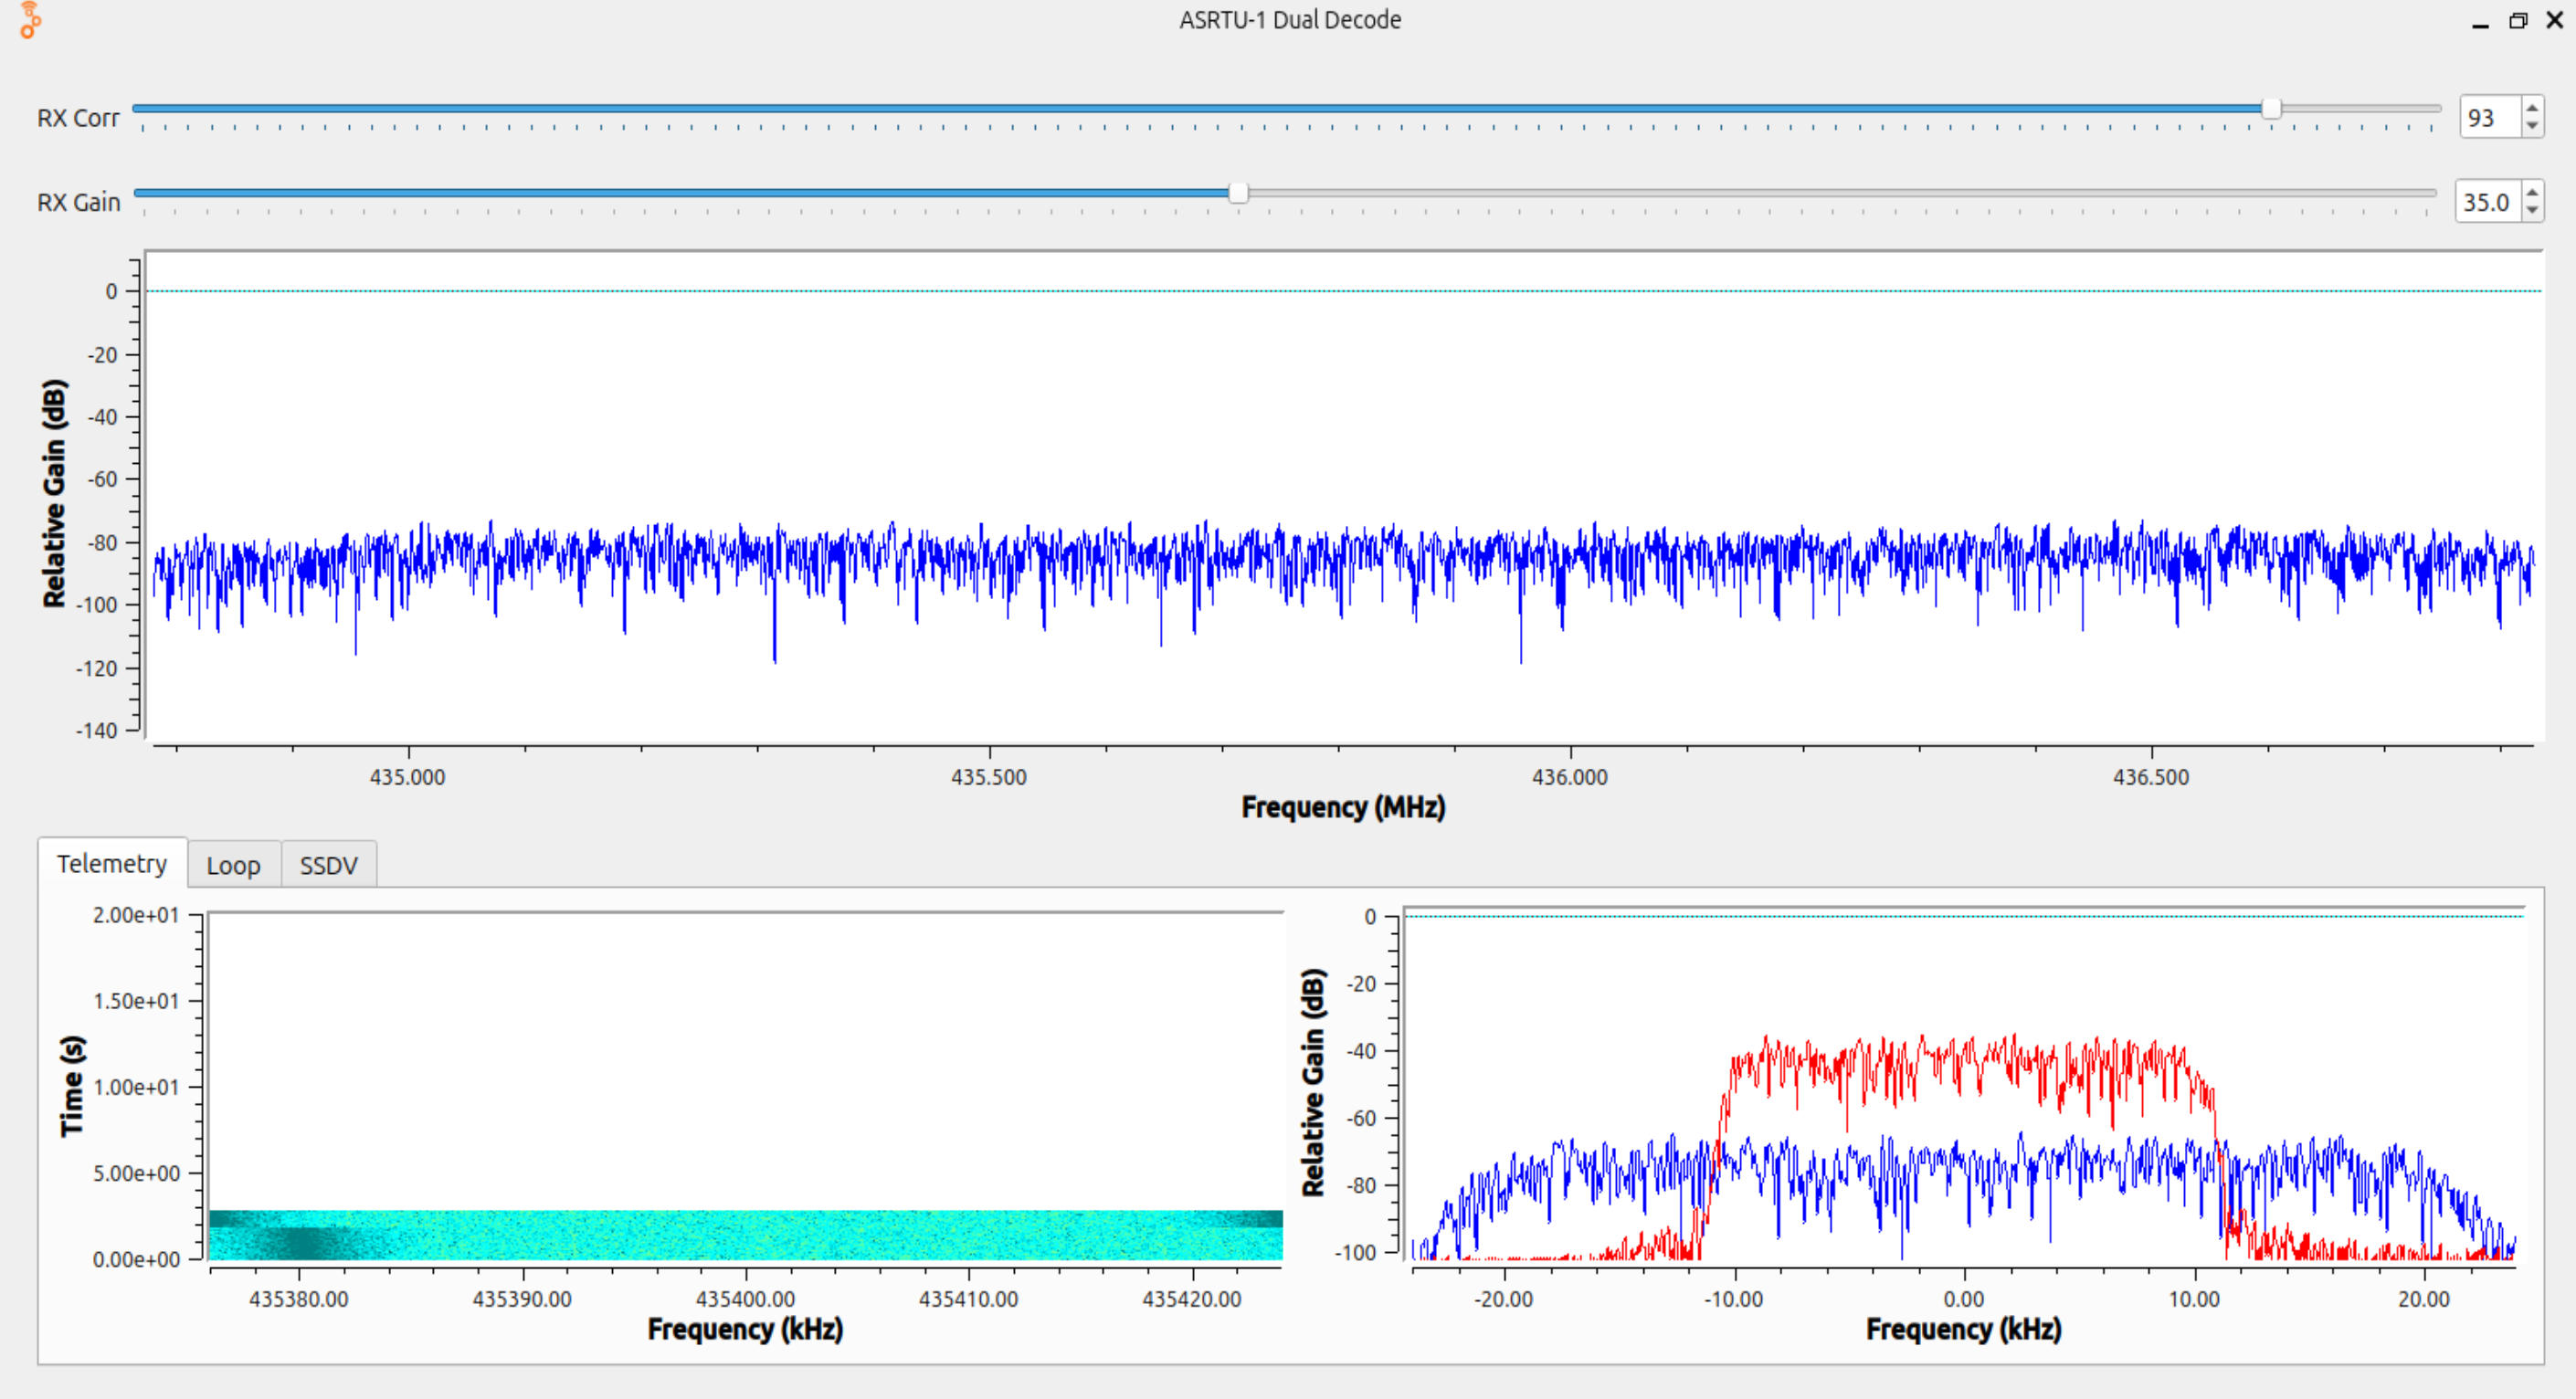Close the ASRTU-1 Dual Decode window
Screen dimensions: 2576x1399
2554,20
